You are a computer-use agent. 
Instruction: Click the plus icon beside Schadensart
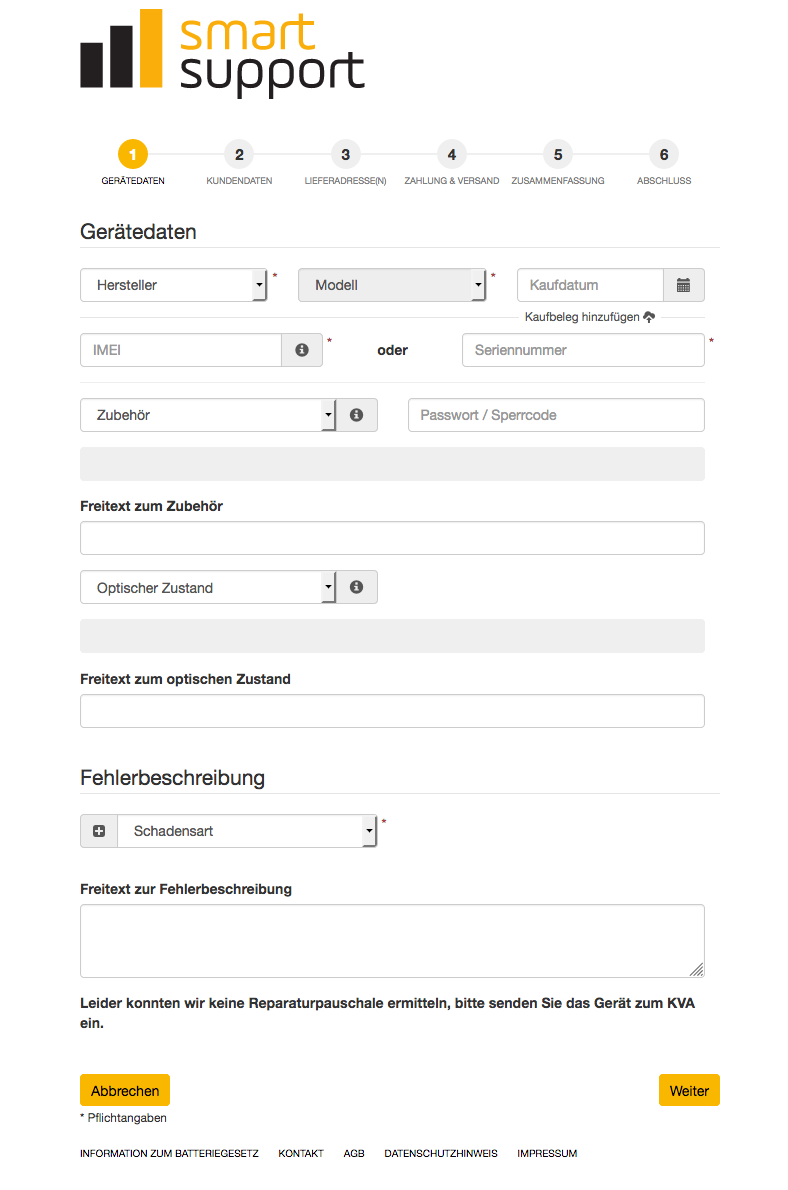(99, 831)
